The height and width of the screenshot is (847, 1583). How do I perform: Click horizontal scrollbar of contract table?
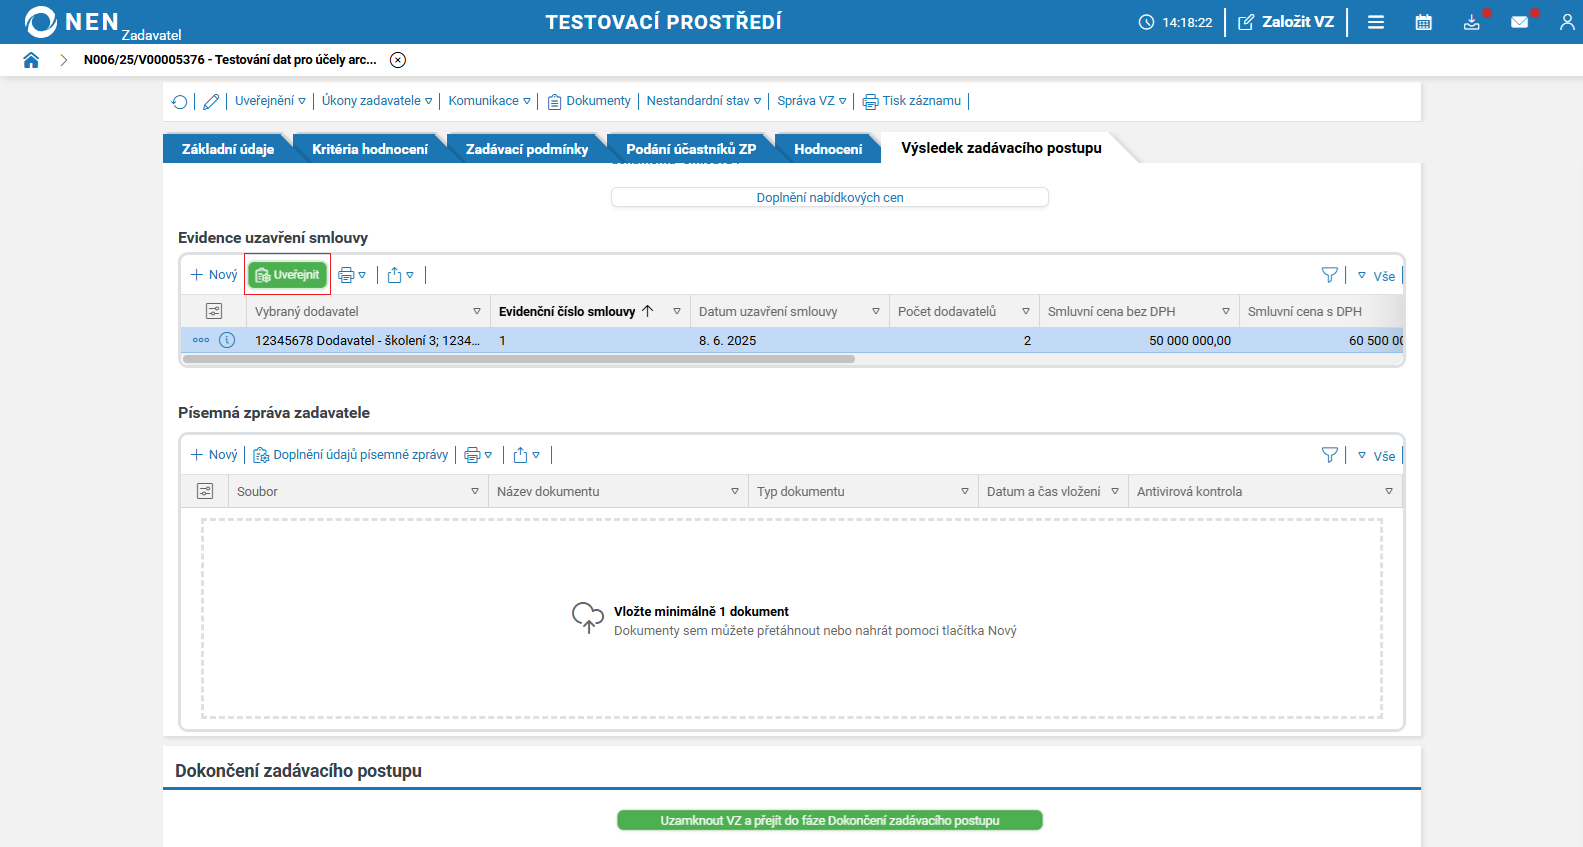coord(518,359)
